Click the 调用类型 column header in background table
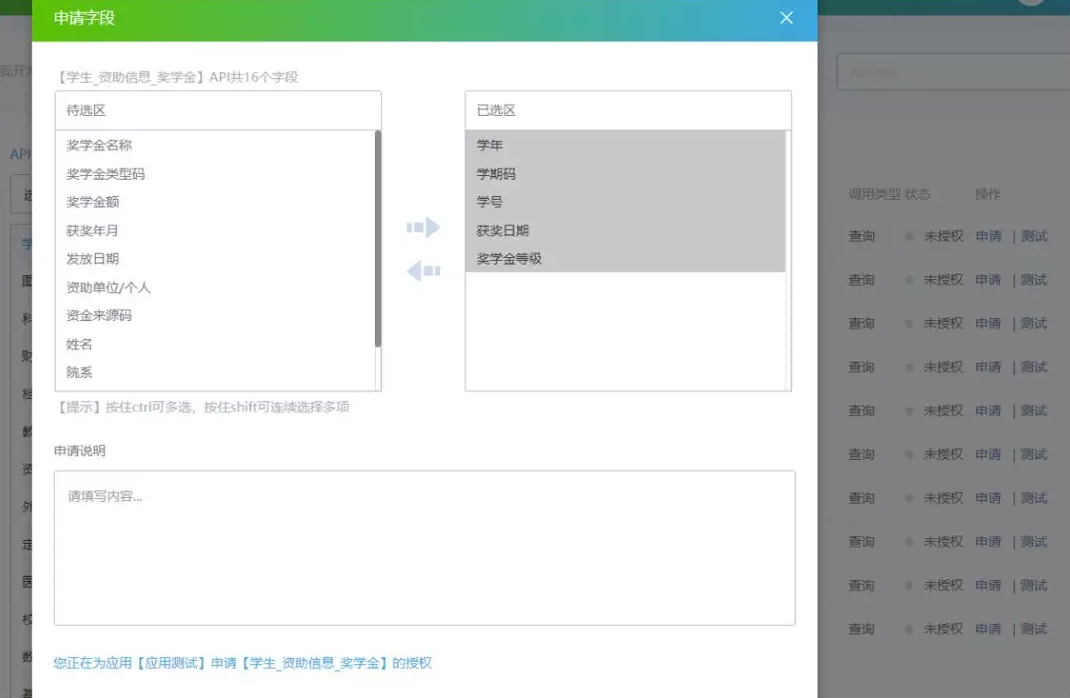Screen dimensions: 1070x698 point(874,194)
